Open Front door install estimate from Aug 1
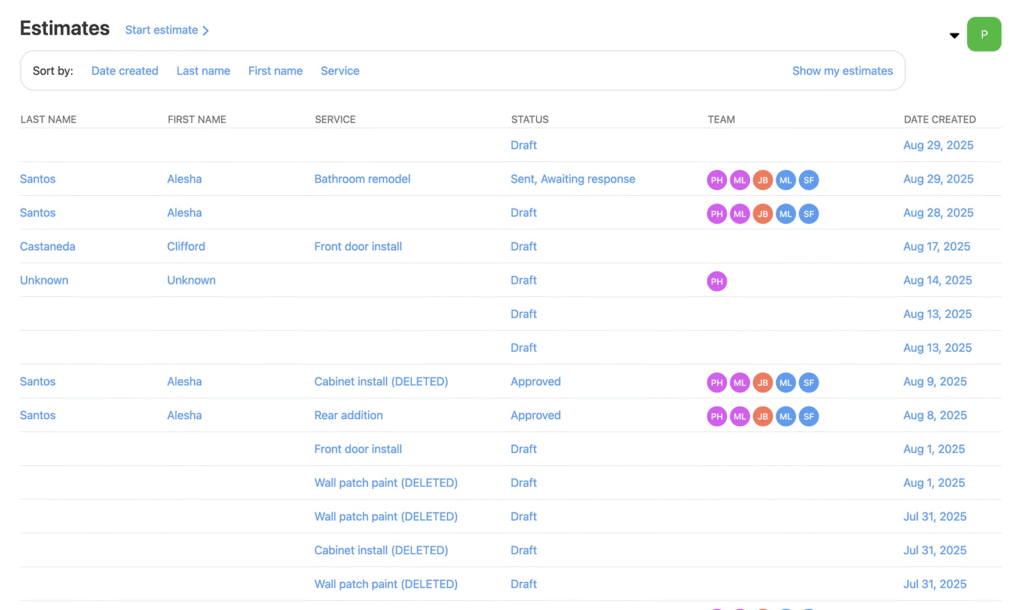Viewport: 1024px width, 610px height. coord(358,450)
